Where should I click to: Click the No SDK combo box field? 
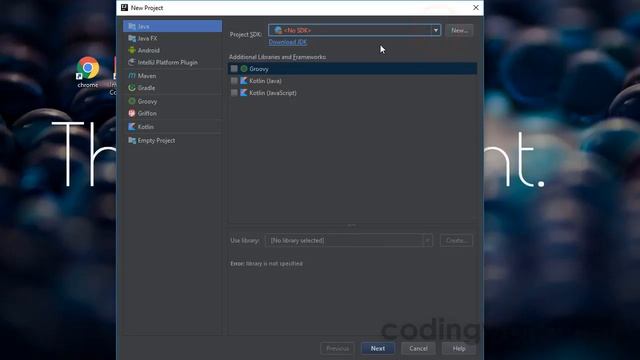pyautogui.click(x=354, y=30)
